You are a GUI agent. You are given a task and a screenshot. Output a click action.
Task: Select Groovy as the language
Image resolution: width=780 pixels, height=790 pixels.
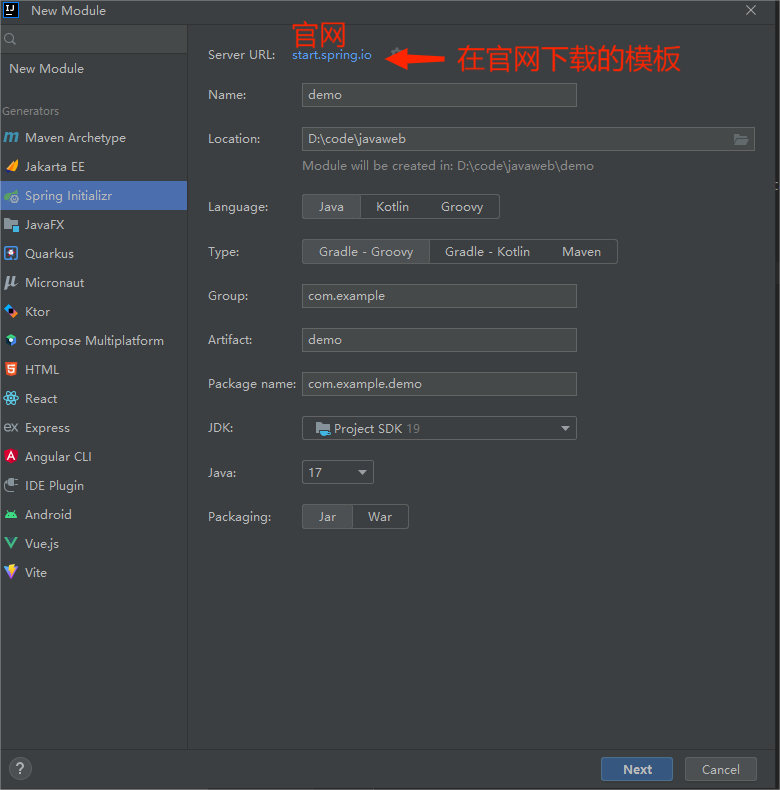coord(462,207)
